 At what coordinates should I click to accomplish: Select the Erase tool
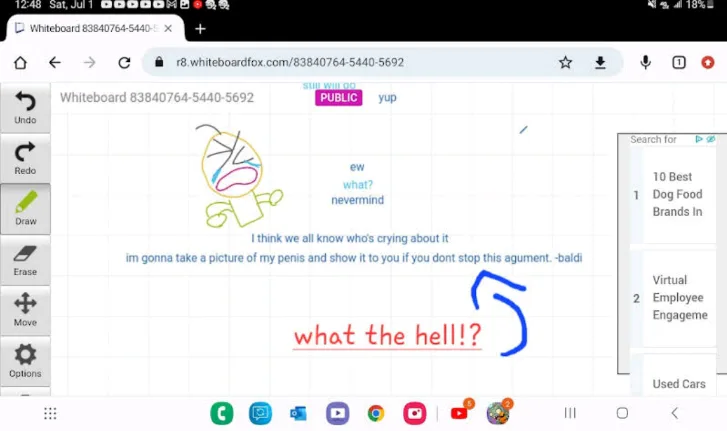(25, 260)
